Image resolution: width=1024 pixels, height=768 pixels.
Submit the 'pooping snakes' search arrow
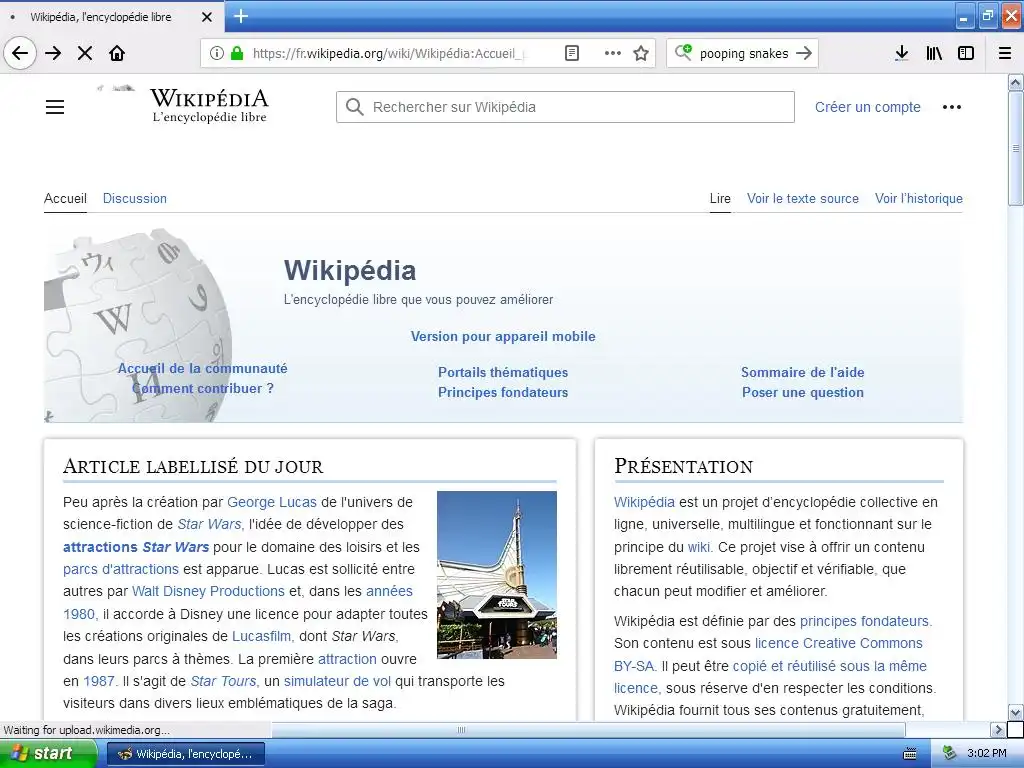(x=805, y=53)
